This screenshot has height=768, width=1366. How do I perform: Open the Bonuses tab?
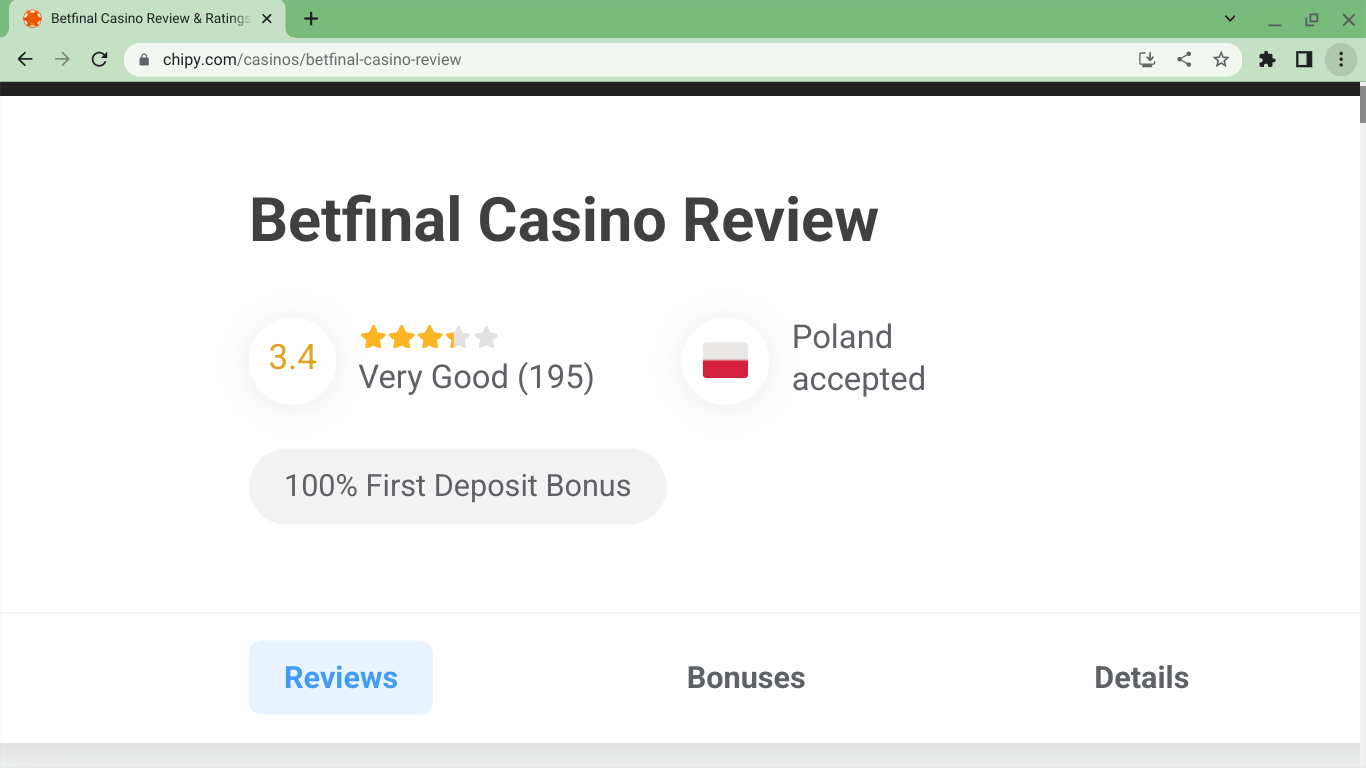(746, 678)
